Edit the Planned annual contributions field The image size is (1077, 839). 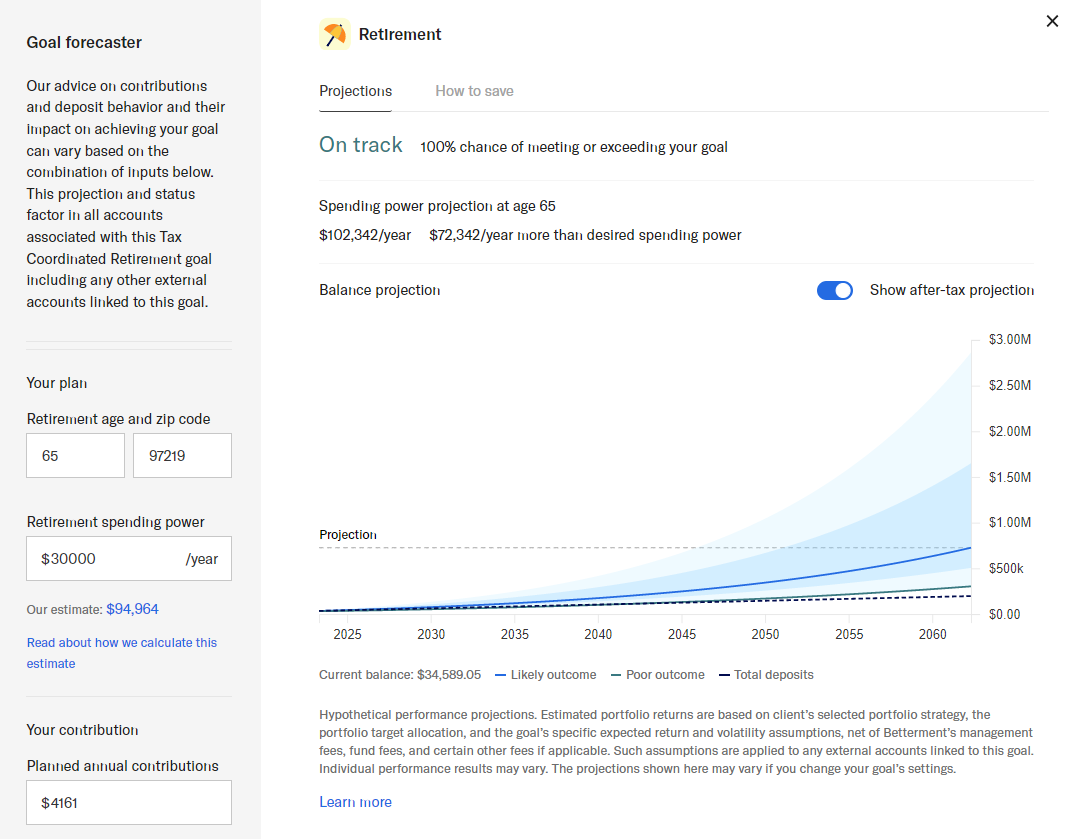[x=128, y=802]
